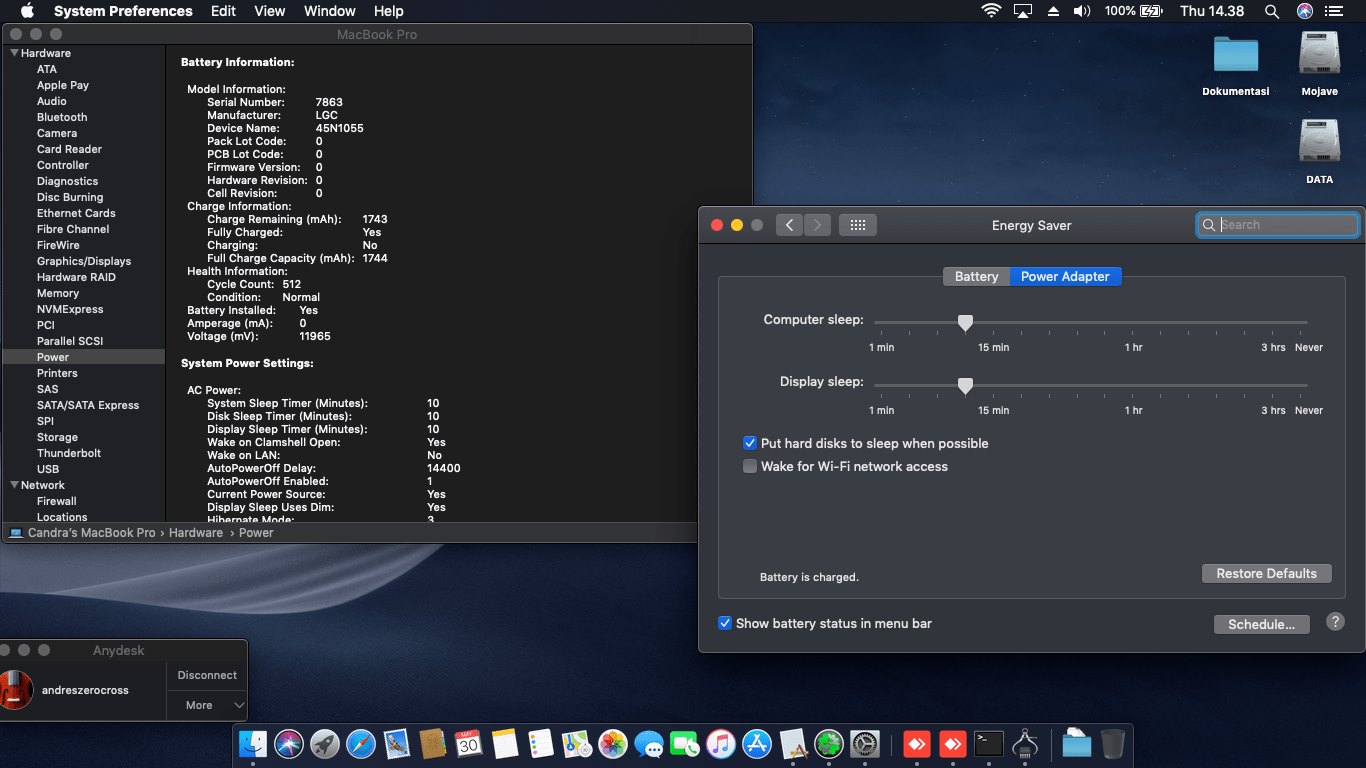Screen dimensions: 1366x768
Task: Open Contacts from the Dock
Action: 433,744
